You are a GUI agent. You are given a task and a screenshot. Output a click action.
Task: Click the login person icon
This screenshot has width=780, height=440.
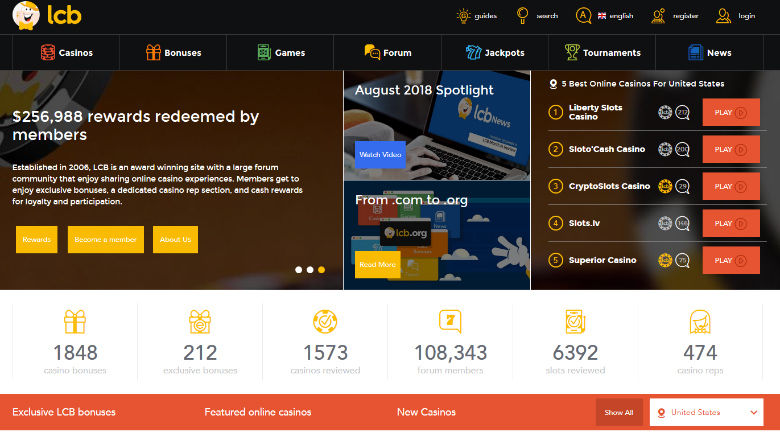pyautogui.click(x=723, y=16)
